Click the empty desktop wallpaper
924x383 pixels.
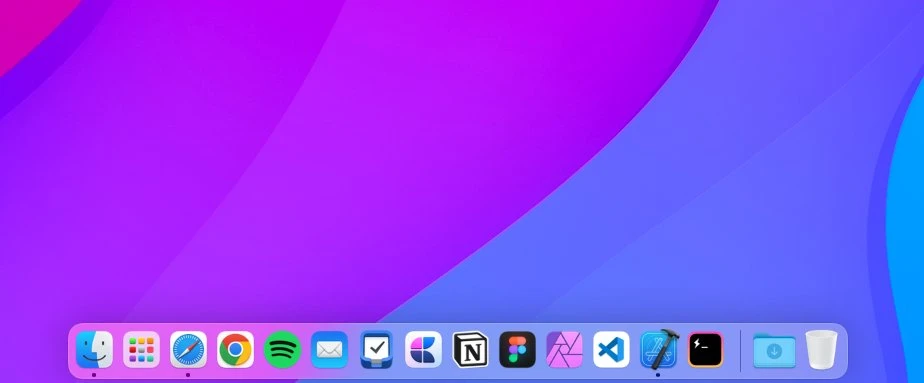click(462, 159)
